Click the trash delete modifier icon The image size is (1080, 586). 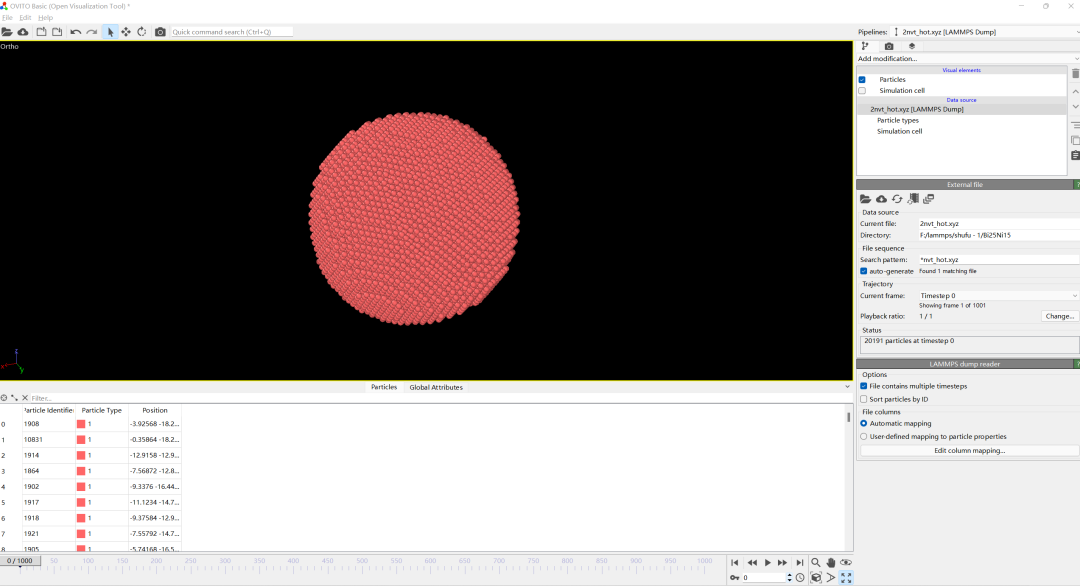point(1075,74)
